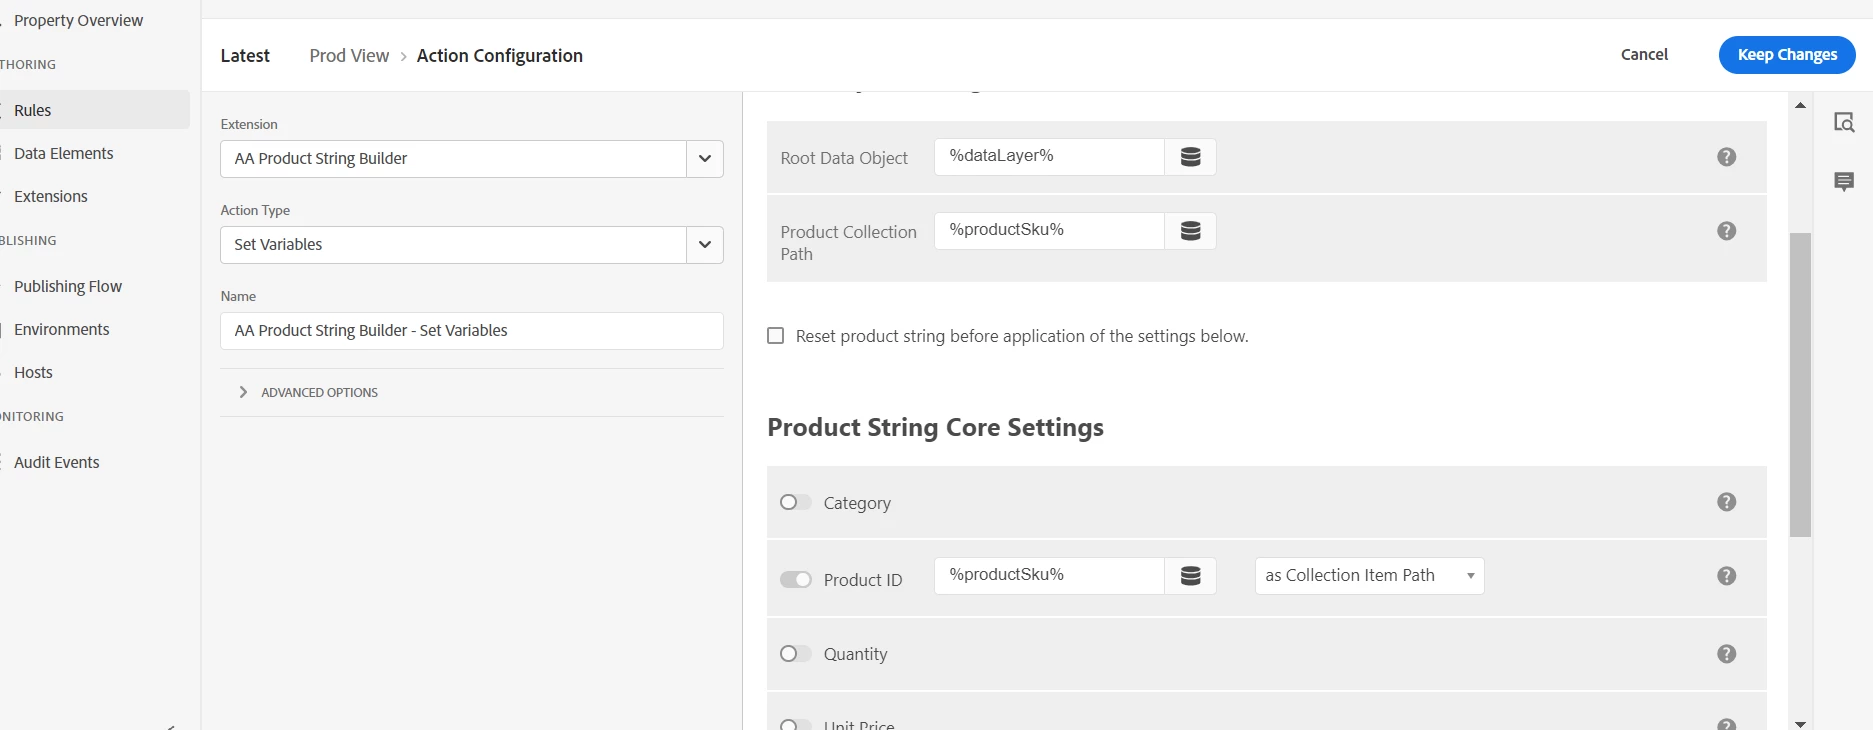1873x730 pixels.
Task: Open the comments panel icon
Action: (x=1844, y=181)
